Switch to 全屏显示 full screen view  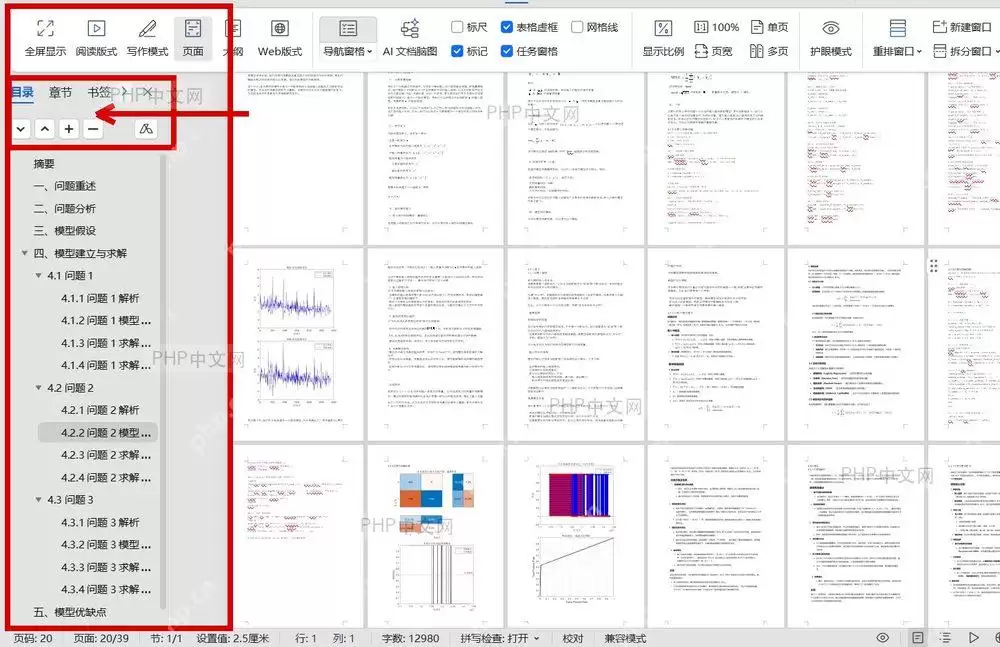(45, 38)
